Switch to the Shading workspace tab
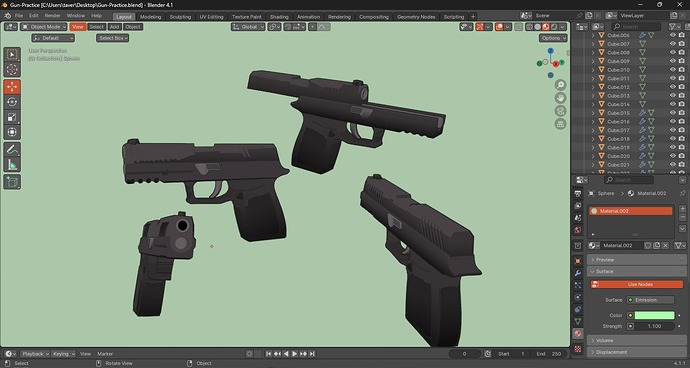 [279, 17]
